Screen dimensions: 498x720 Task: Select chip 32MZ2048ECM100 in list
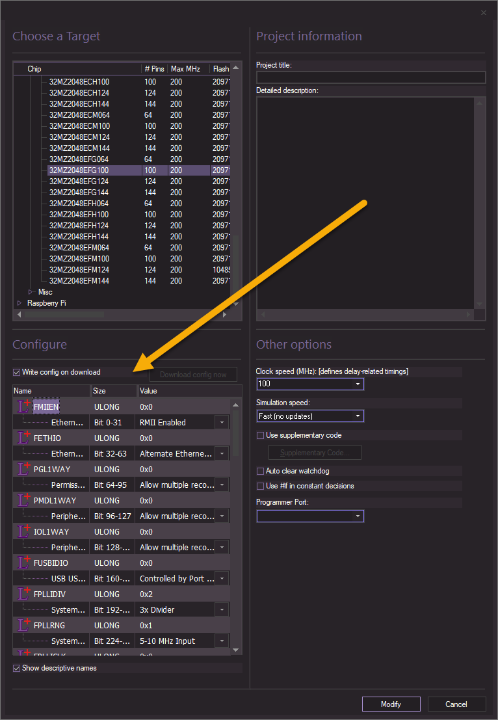[79, 126]
